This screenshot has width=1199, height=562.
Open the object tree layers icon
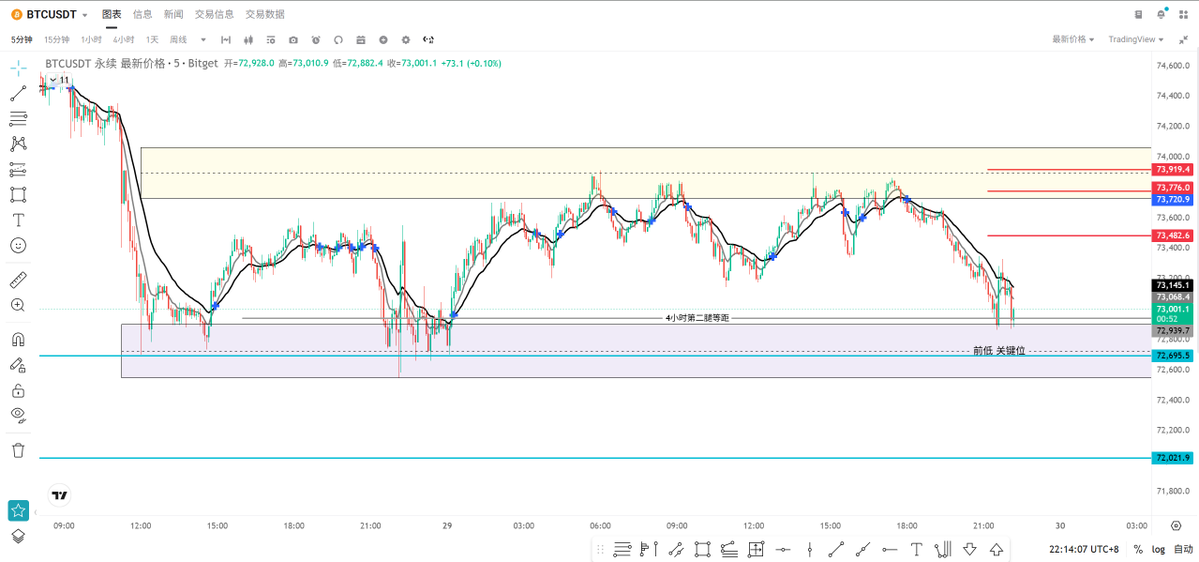click(x=18, y=536)
